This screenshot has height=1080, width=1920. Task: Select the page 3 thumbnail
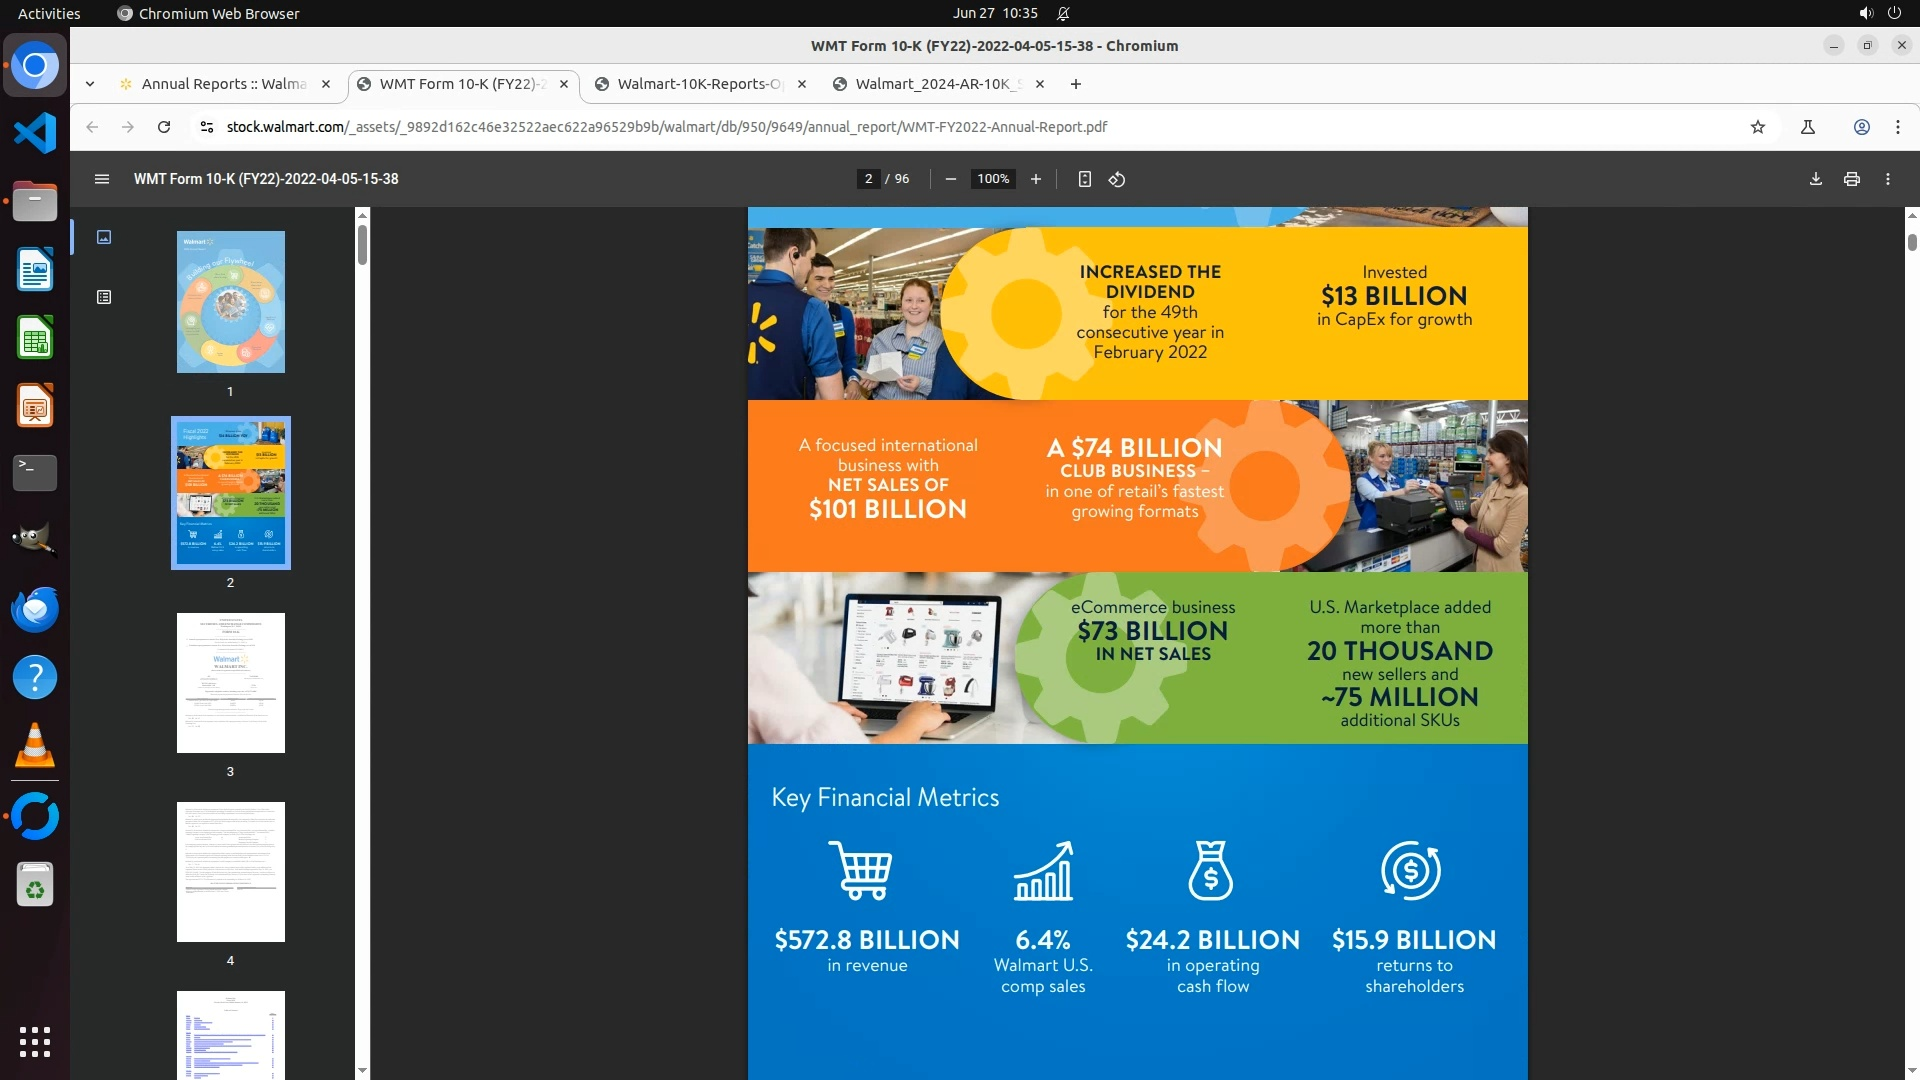coord(230,683)
